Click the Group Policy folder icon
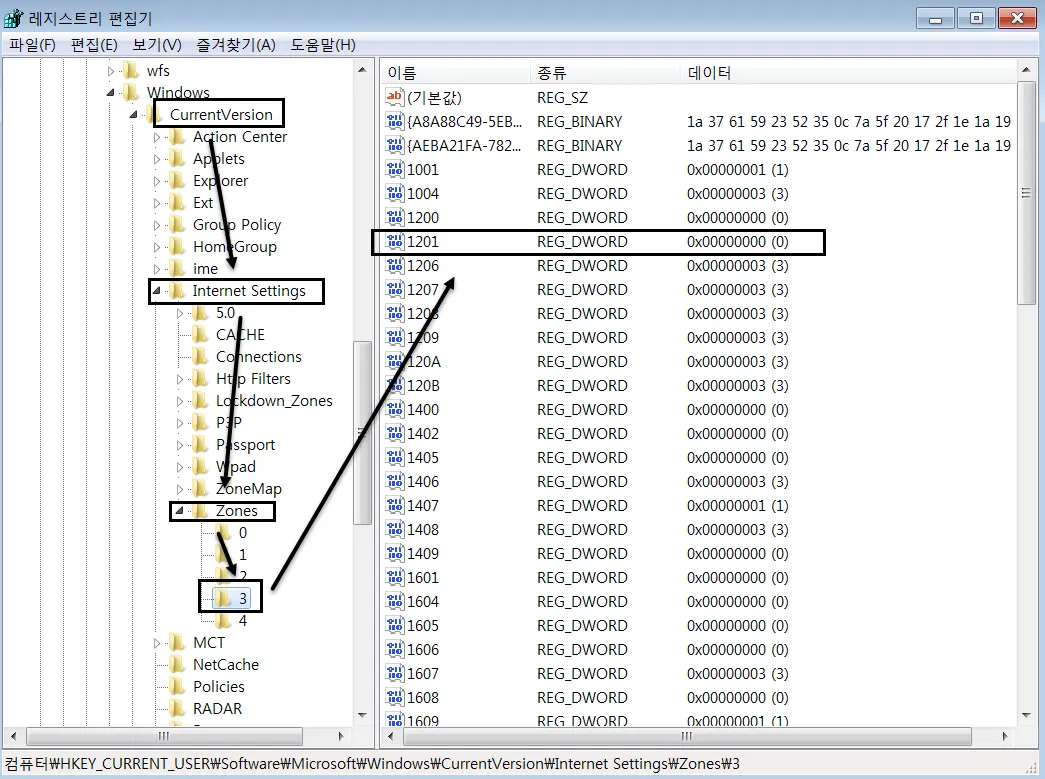1045x779 pixels. tap(177, 225)
